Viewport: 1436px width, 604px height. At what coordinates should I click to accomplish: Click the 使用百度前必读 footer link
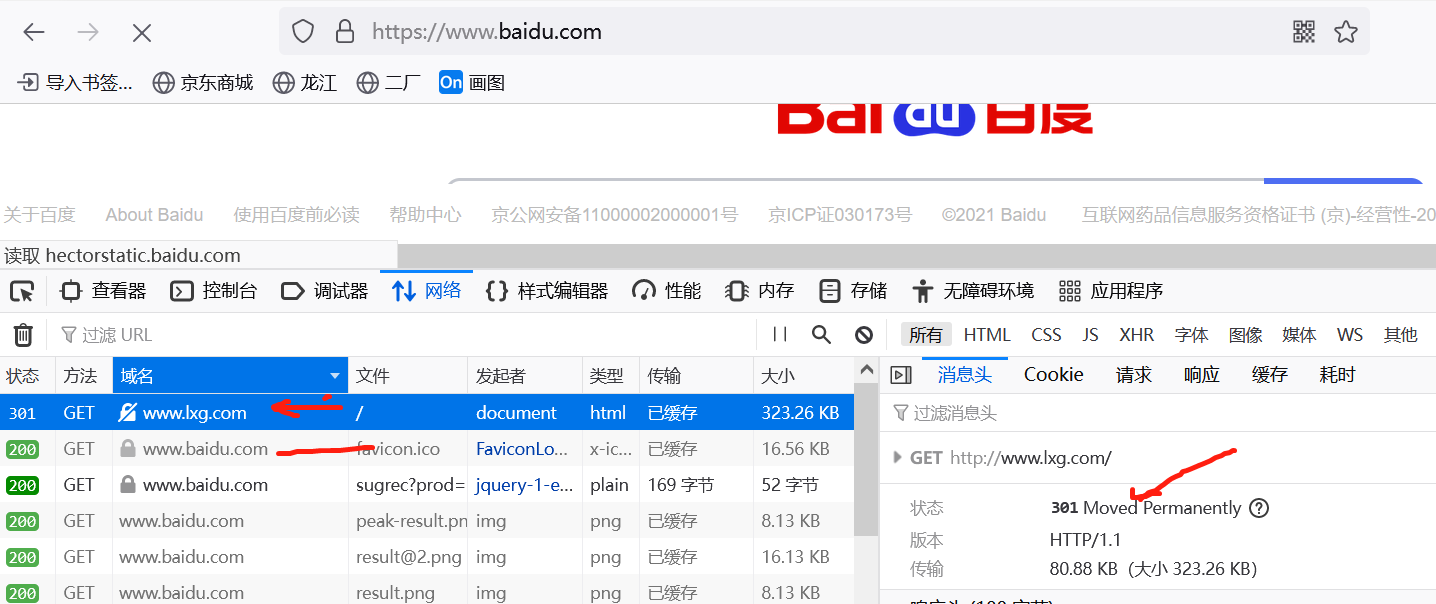[296, 215]
